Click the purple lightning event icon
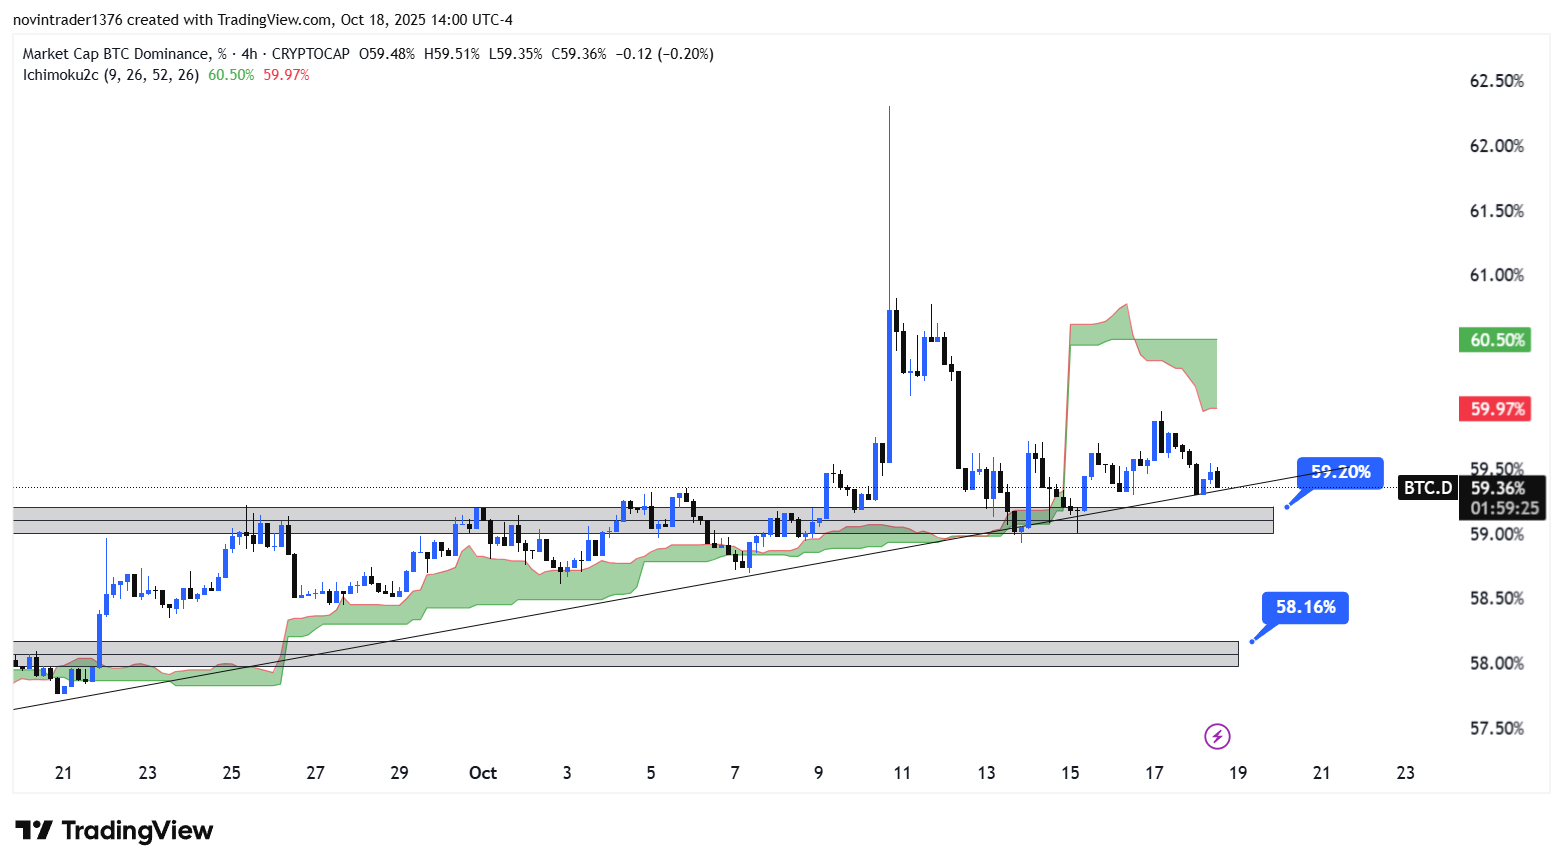Viewport: 1563px width, 868px height. tap(1216, 737)
